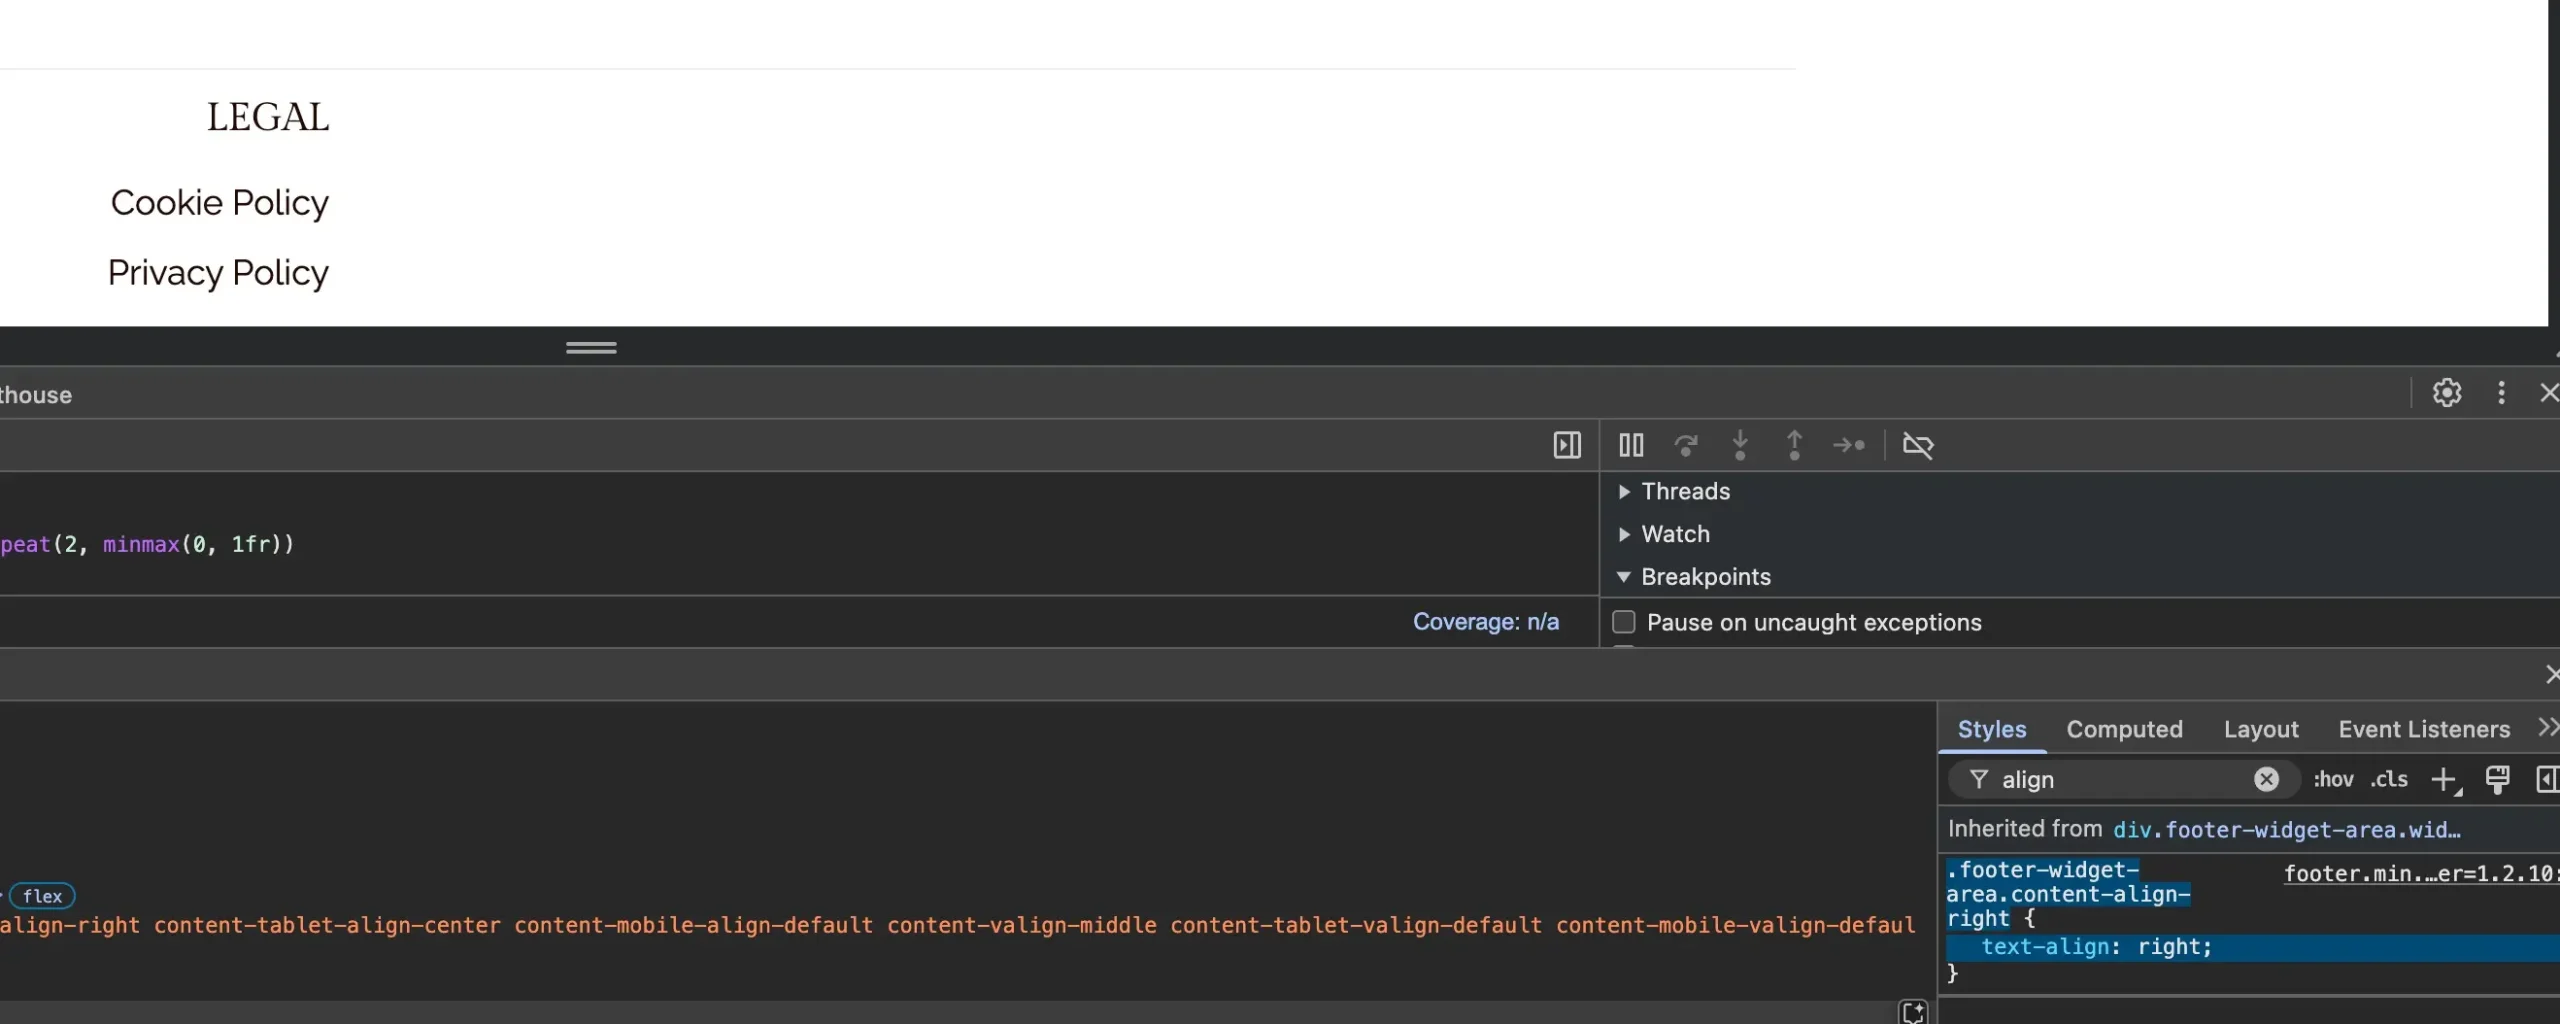Screen dimensions: 2560x1024
Task: Click the Step over function icon
Action: pos(1686,445)
